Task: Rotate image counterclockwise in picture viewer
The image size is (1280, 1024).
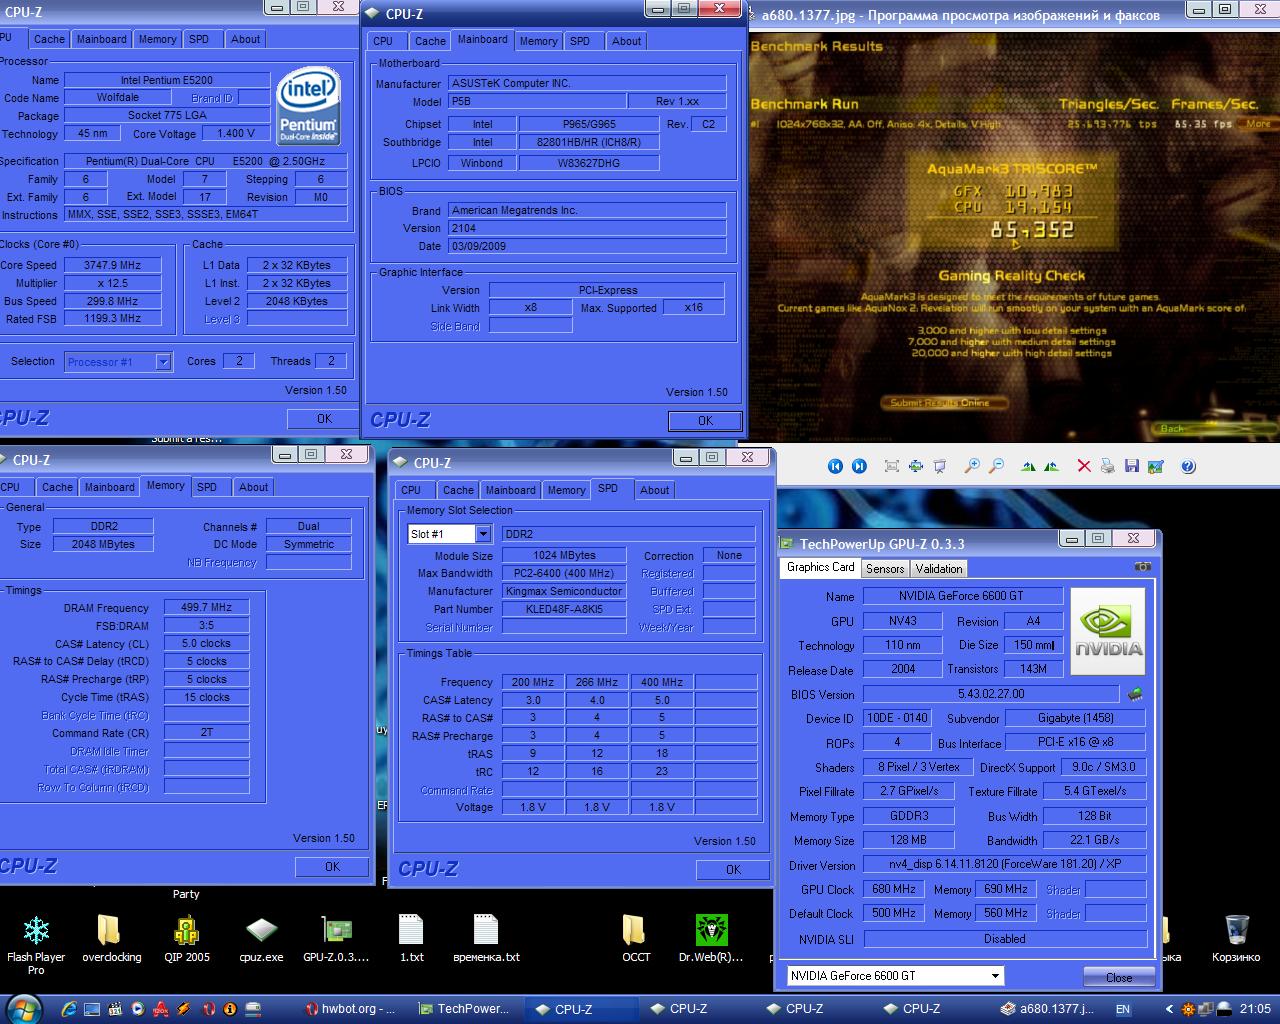Action: pos(1051,466)
